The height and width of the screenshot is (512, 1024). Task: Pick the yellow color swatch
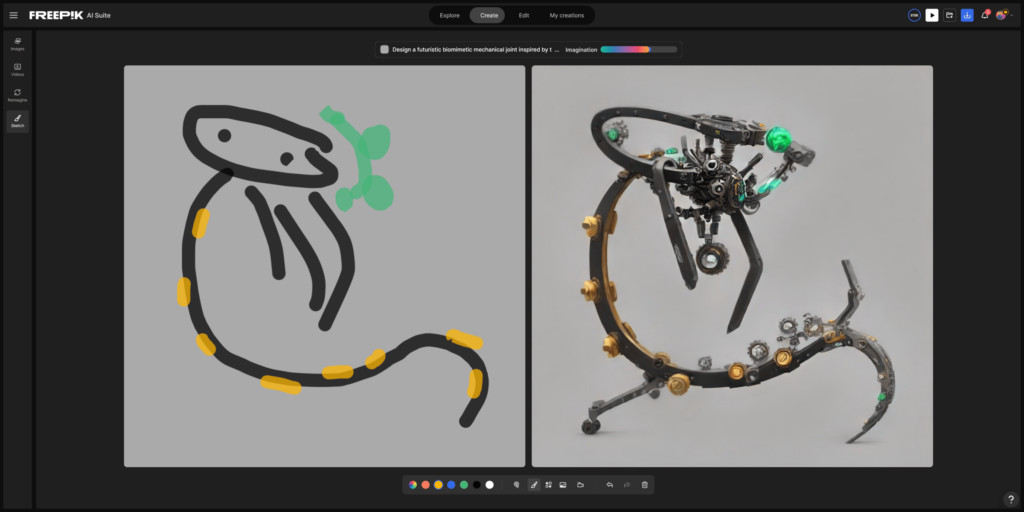[x=438, y=485]
